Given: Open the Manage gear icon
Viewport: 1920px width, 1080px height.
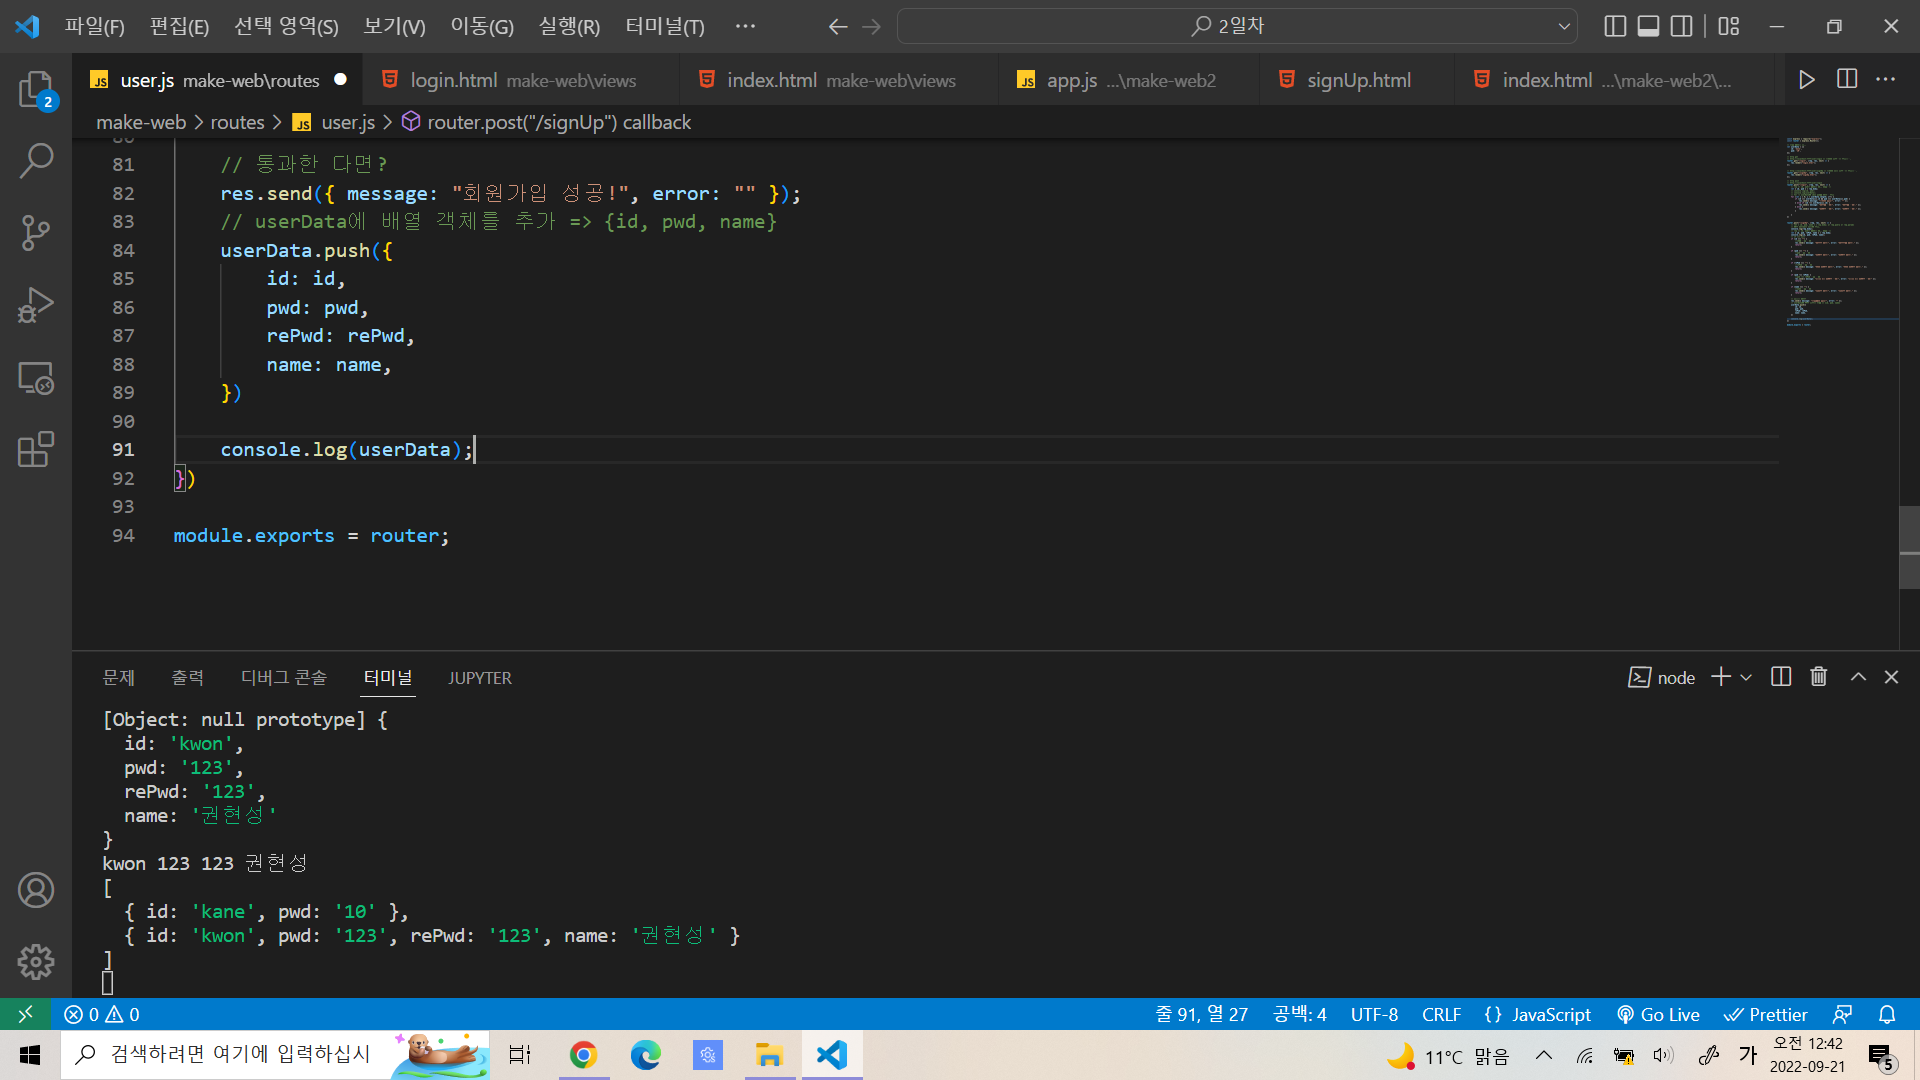Looking at the screenshot, I should [36, 962].
